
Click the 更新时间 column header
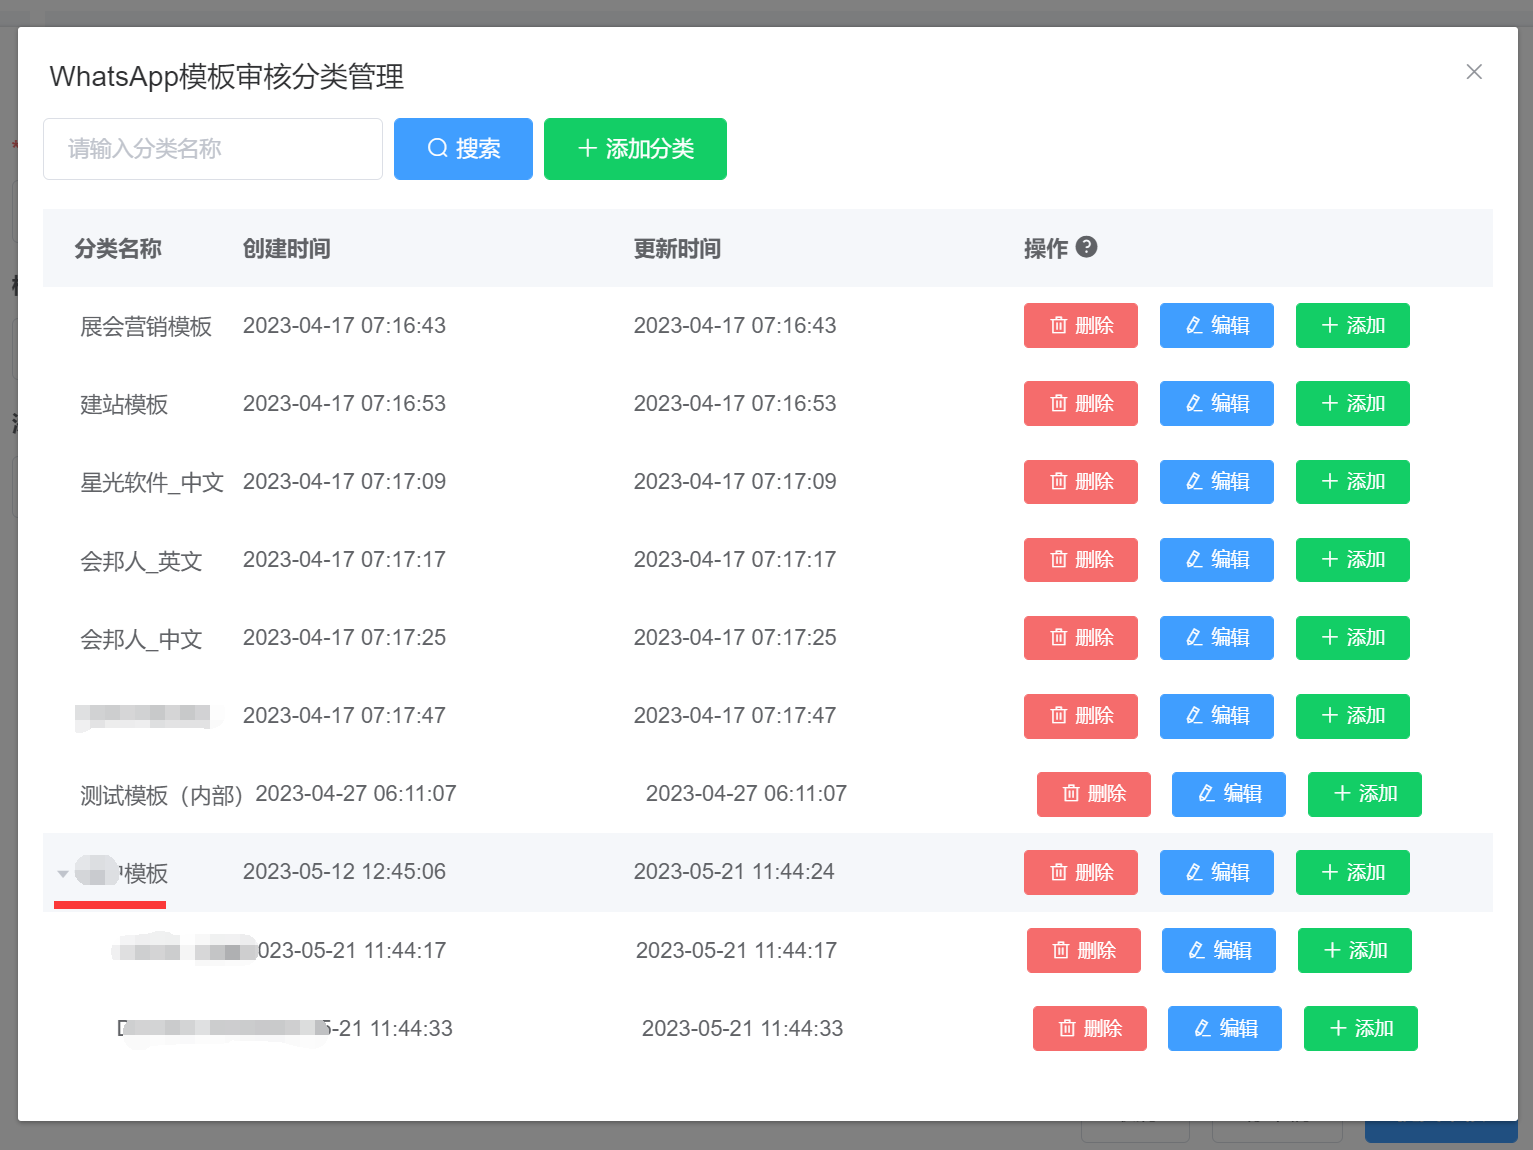[677, 248]
